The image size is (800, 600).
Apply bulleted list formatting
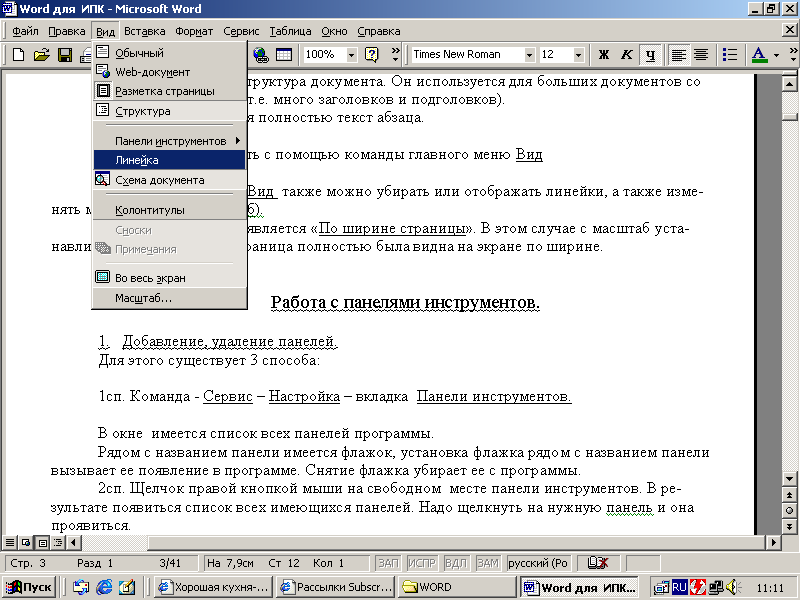[x=730, y=54]
